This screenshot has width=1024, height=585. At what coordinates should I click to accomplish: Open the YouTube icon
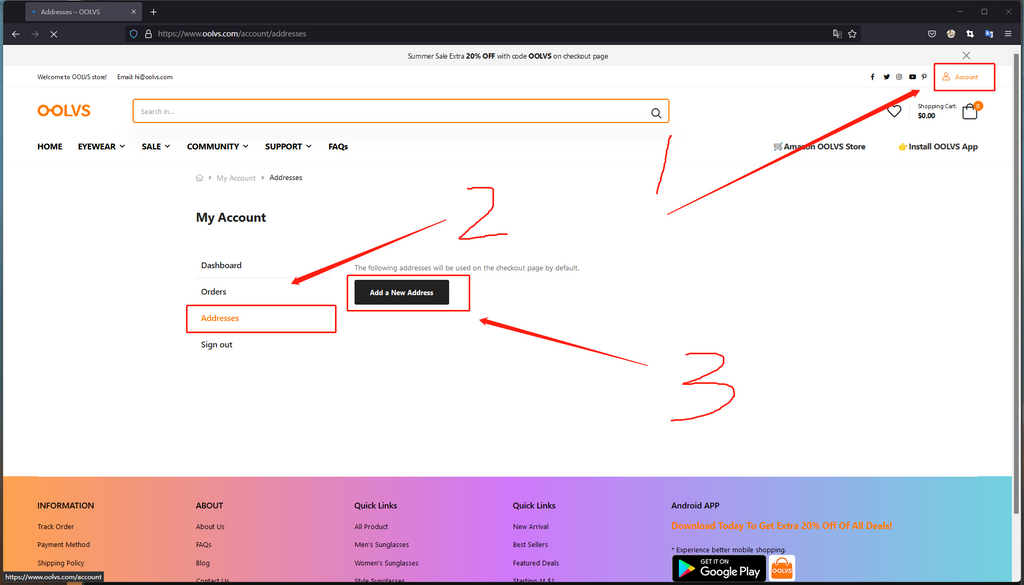pyautogui.click(x=911, y=76)
